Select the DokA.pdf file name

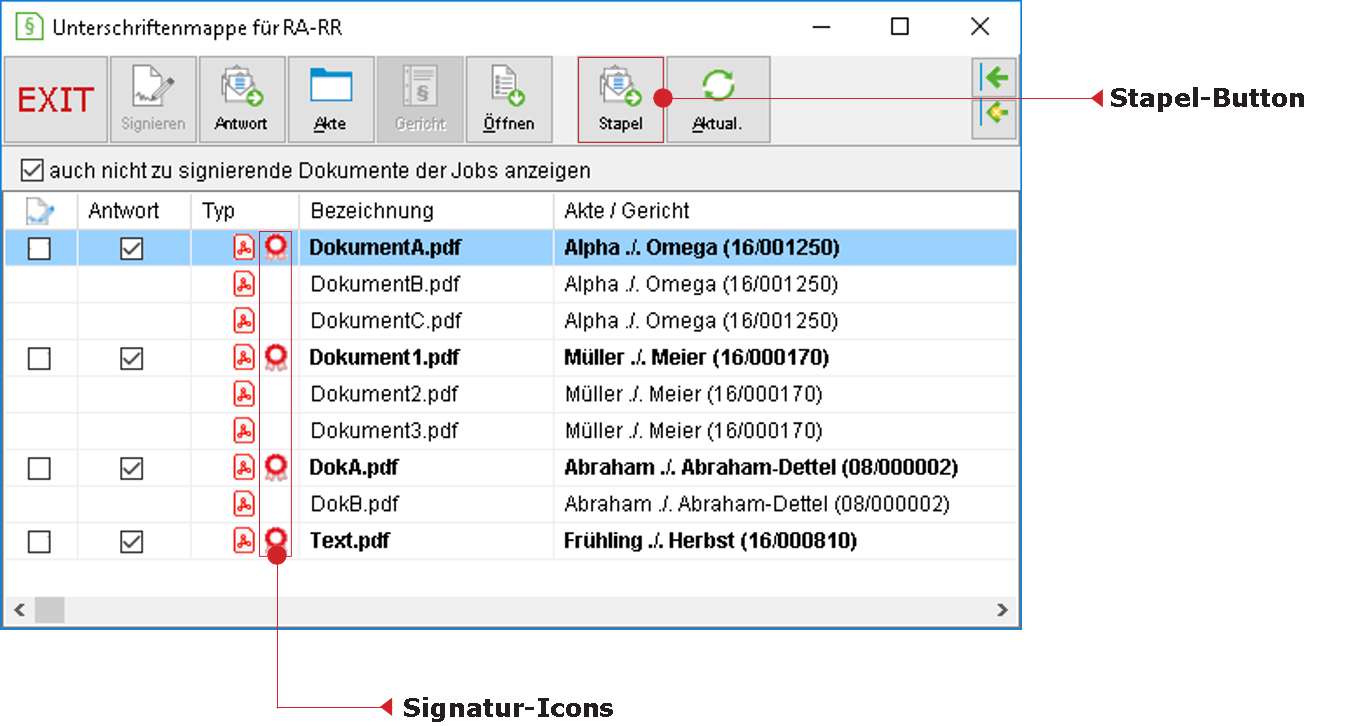pyautogui.click(x=354, y=467)
